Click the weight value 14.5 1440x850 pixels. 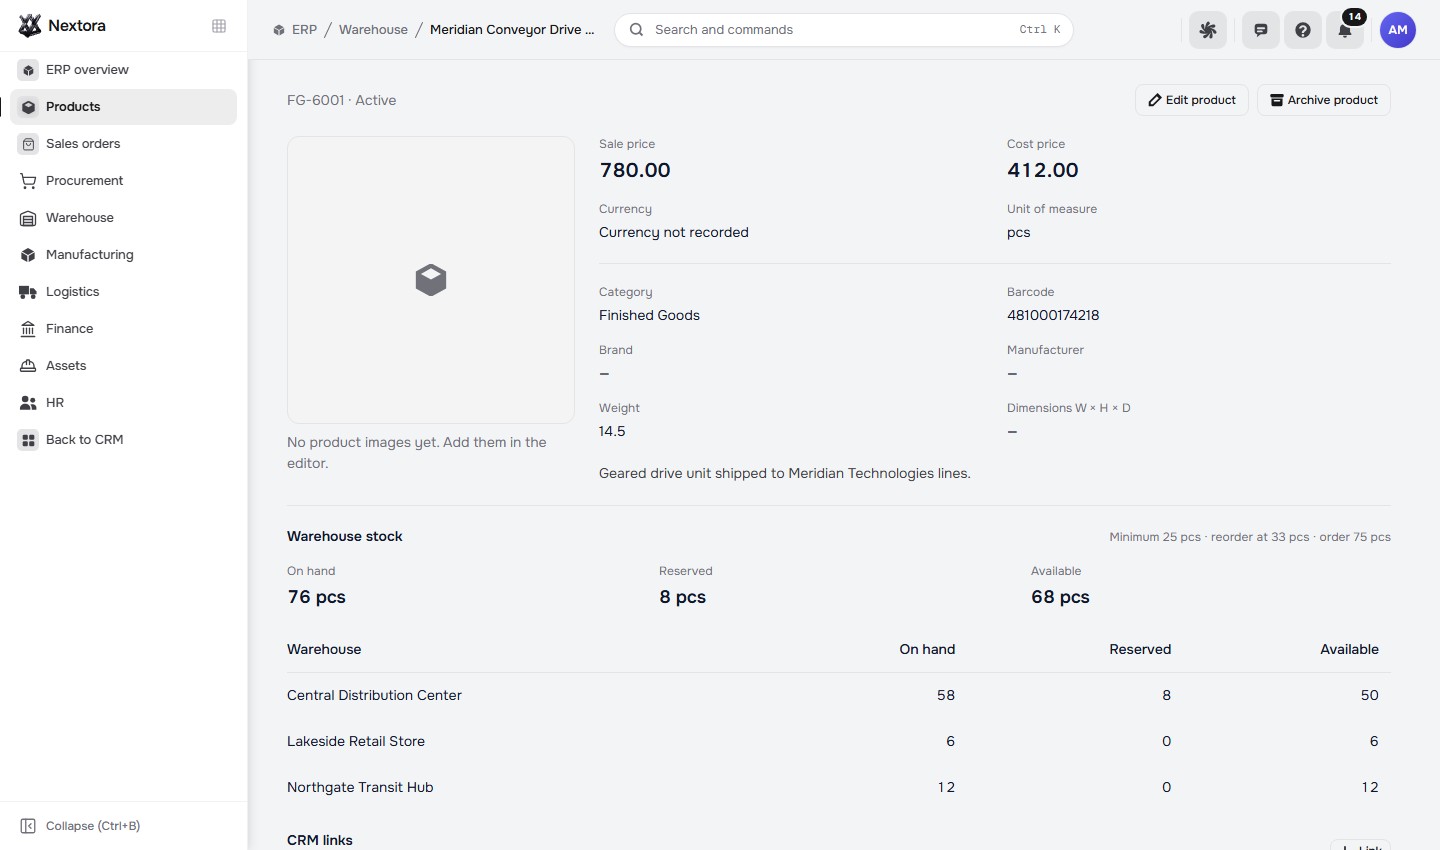(x=612, y=431)
